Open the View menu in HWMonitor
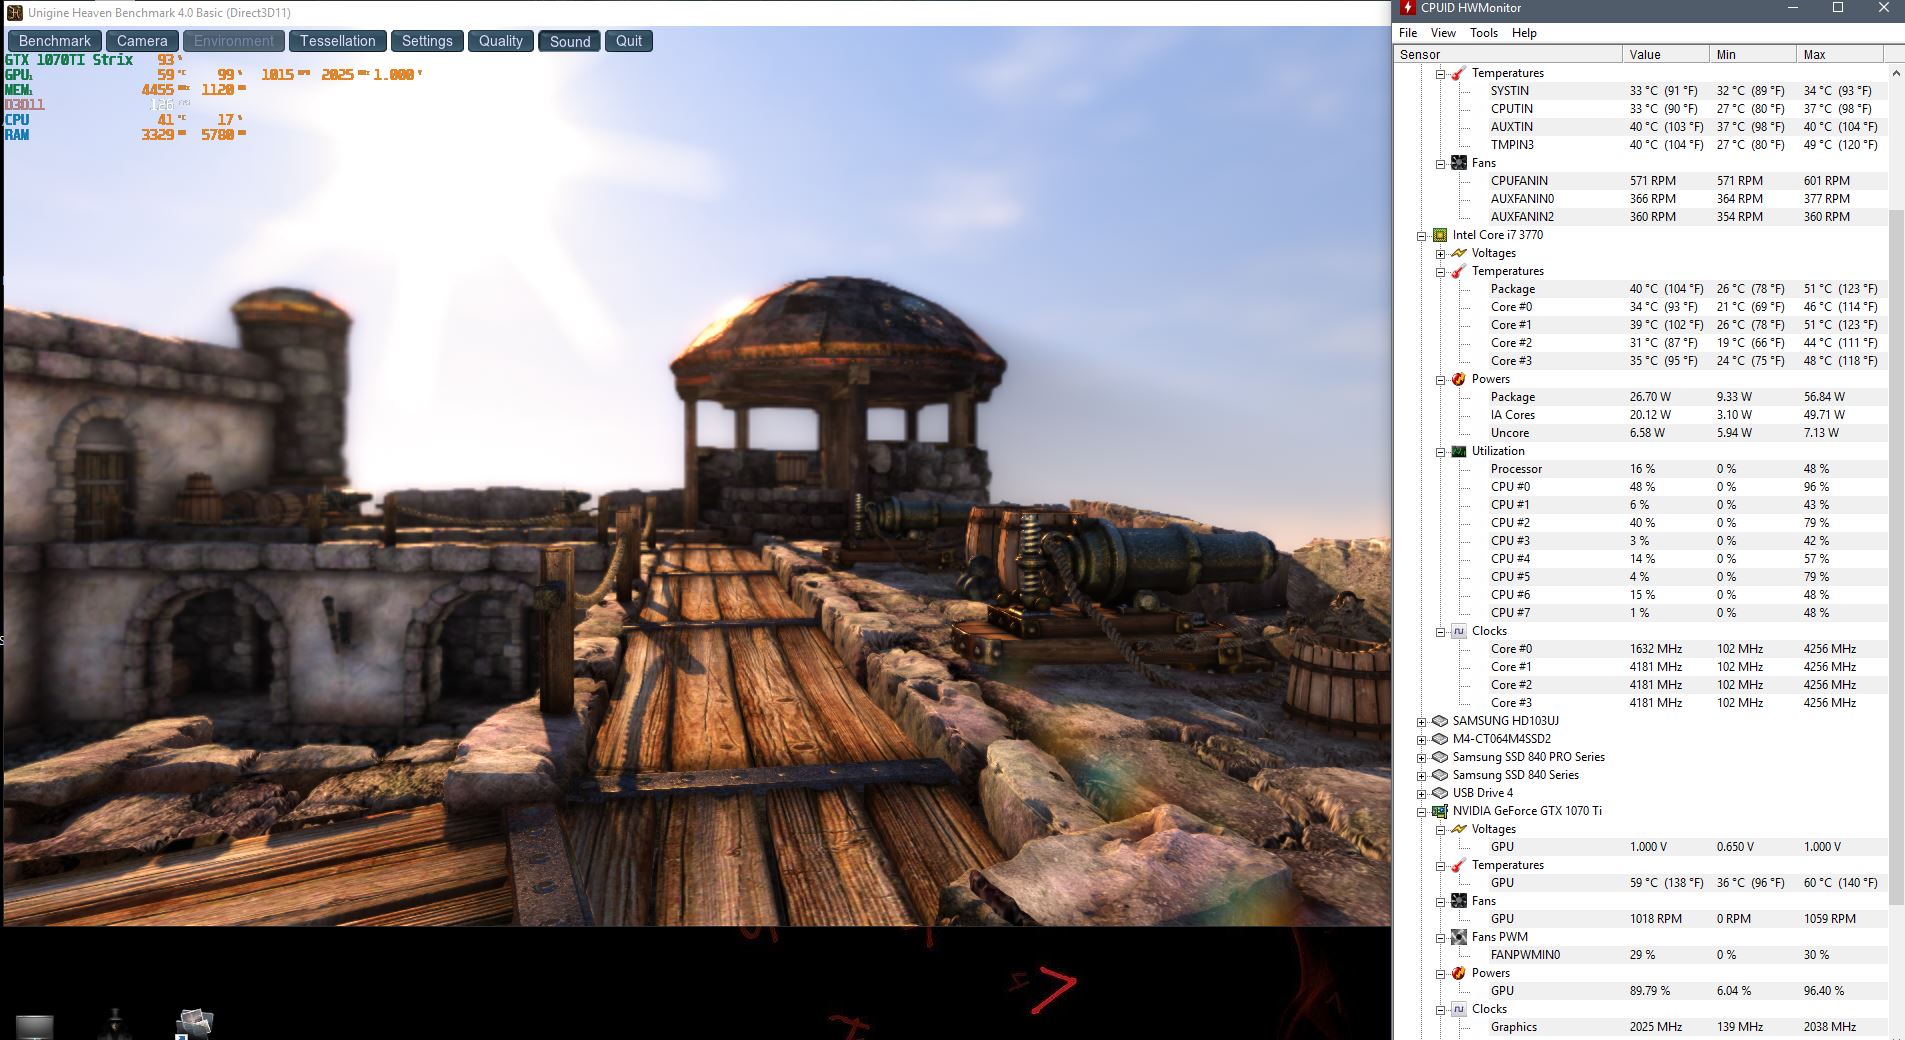 [1443, 33]
